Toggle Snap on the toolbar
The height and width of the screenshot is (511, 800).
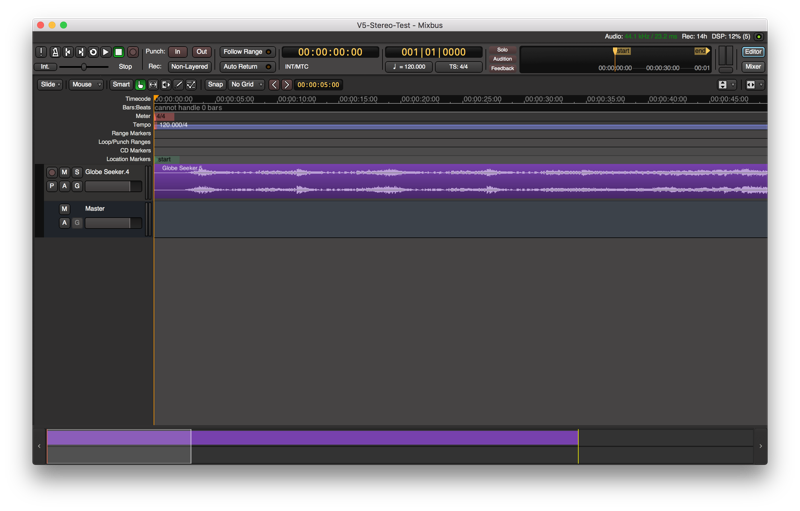[215, 85]
